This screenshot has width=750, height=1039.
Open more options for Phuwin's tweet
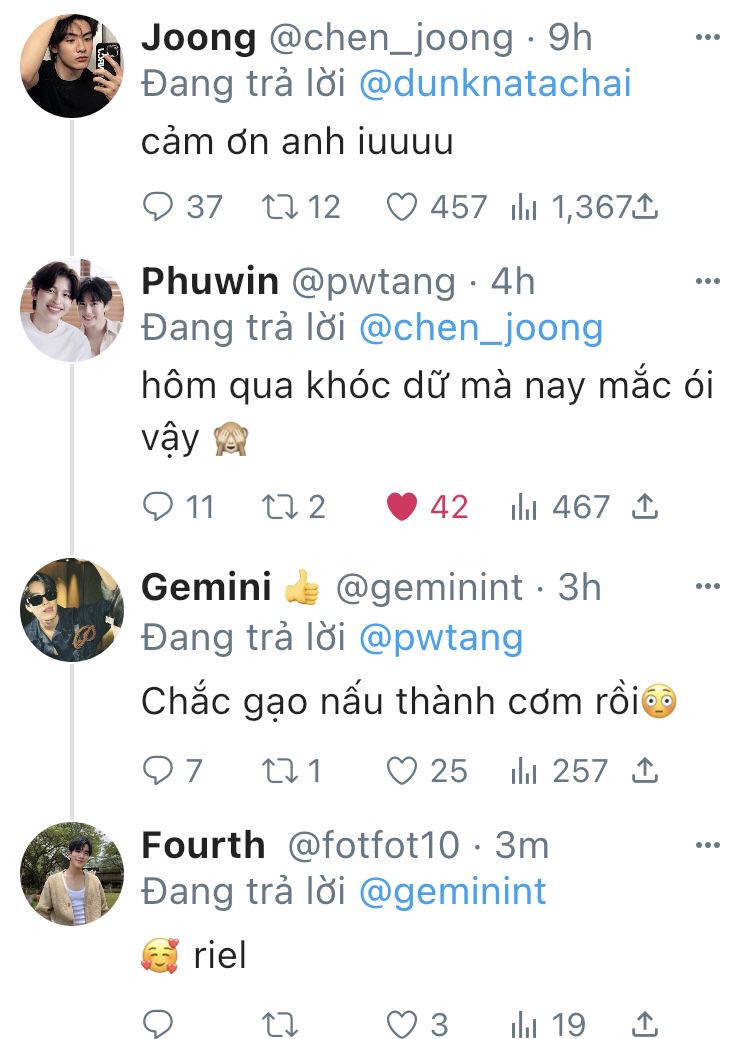[707, 282]
